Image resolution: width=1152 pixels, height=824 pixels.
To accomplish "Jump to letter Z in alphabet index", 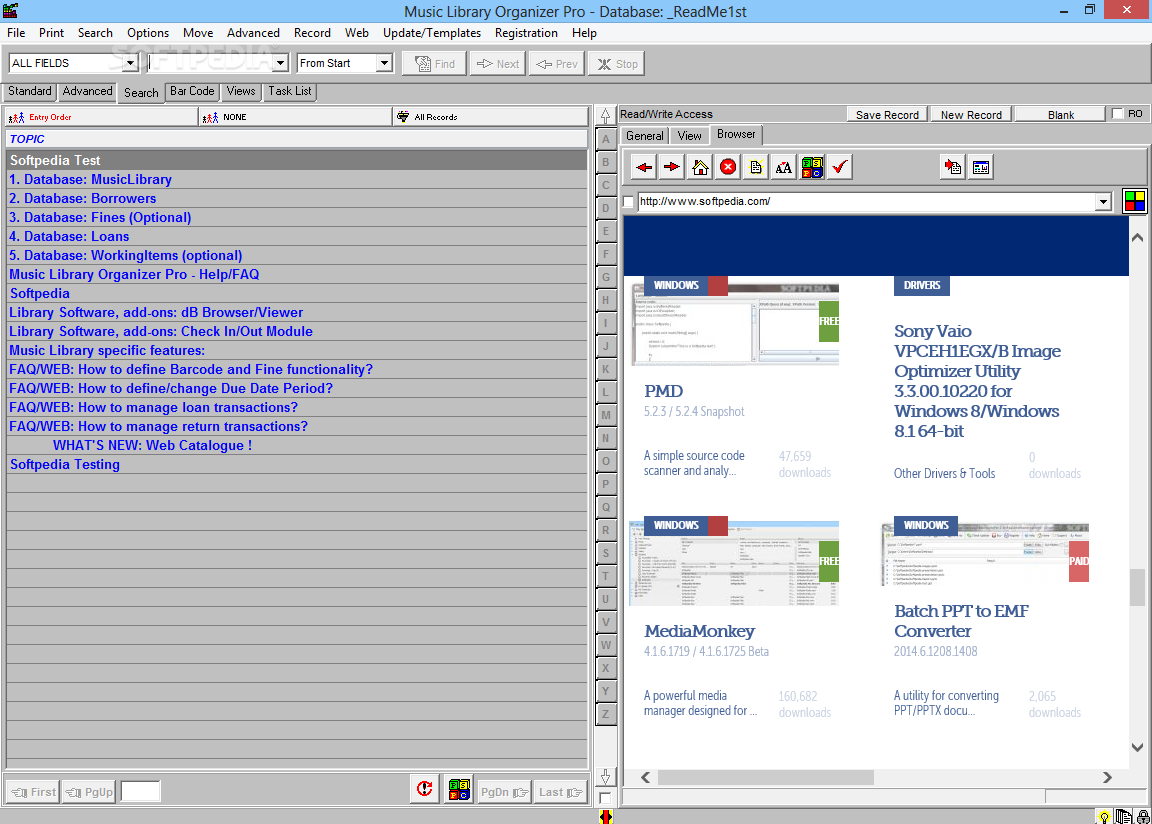I will [x=605, y=714].
